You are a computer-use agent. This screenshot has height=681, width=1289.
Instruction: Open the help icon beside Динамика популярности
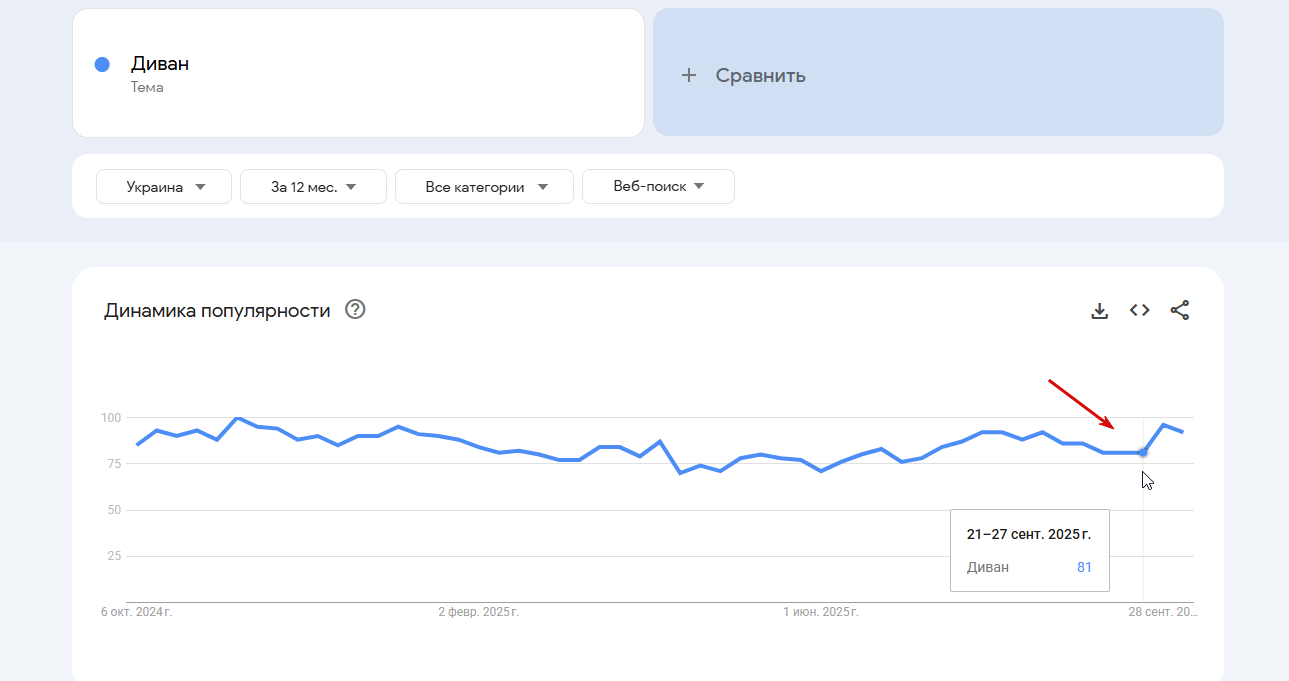355,310
